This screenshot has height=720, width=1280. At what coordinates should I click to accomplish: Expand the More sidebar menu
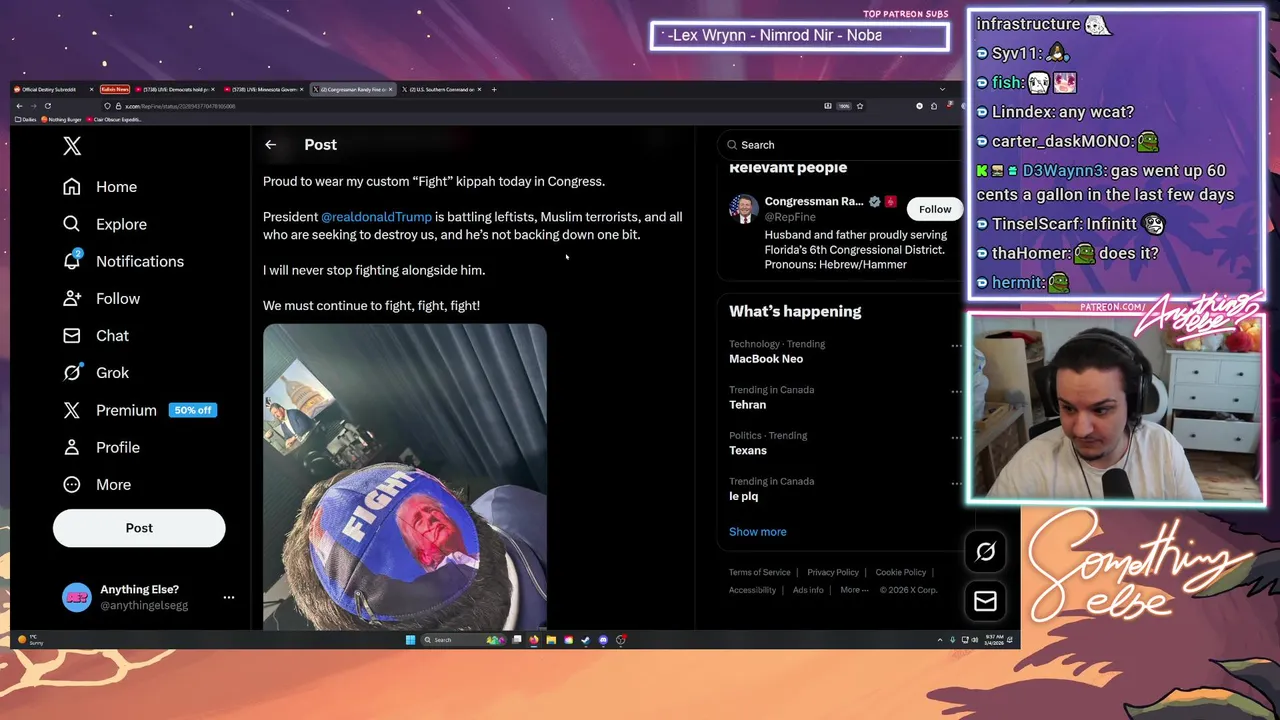[x=96, y=484]
